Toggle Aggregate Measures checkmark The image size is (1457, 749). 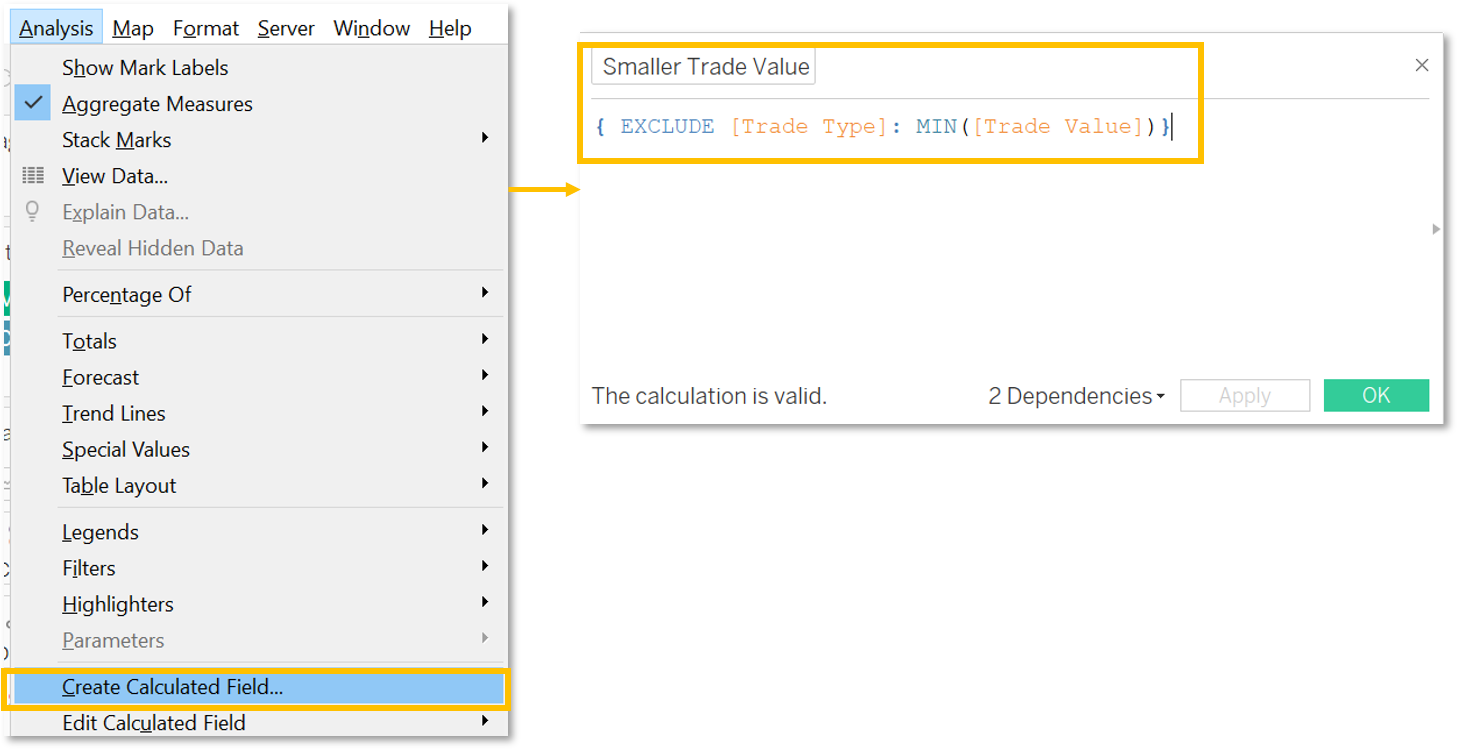(33, 104)
